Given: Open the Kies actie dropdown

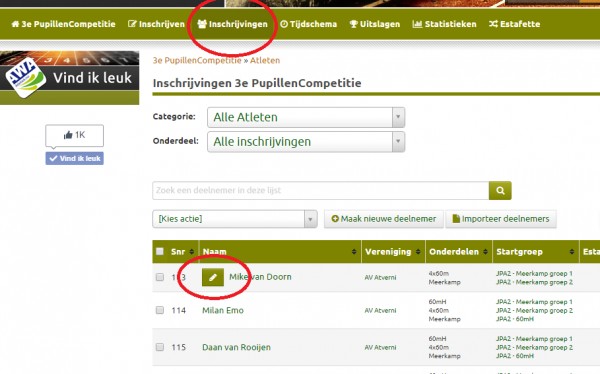Looking at the screenshot, I should [x=235, y=219].
